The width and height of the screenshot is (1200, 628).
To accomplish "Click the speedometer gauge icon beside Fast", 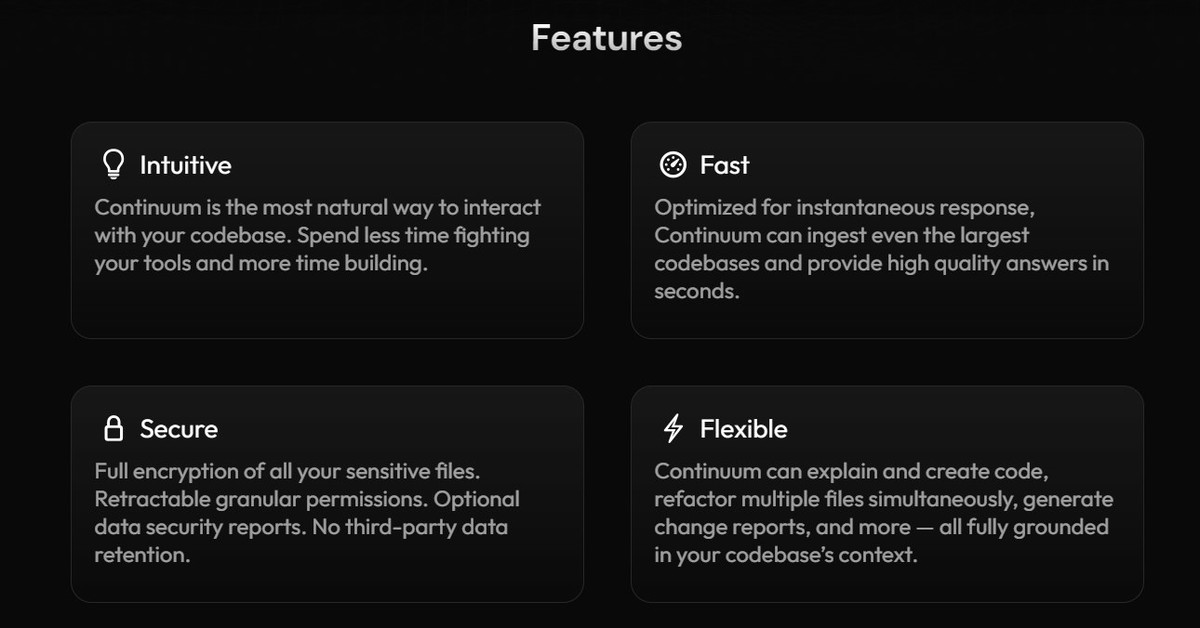I will coord(674,165).
